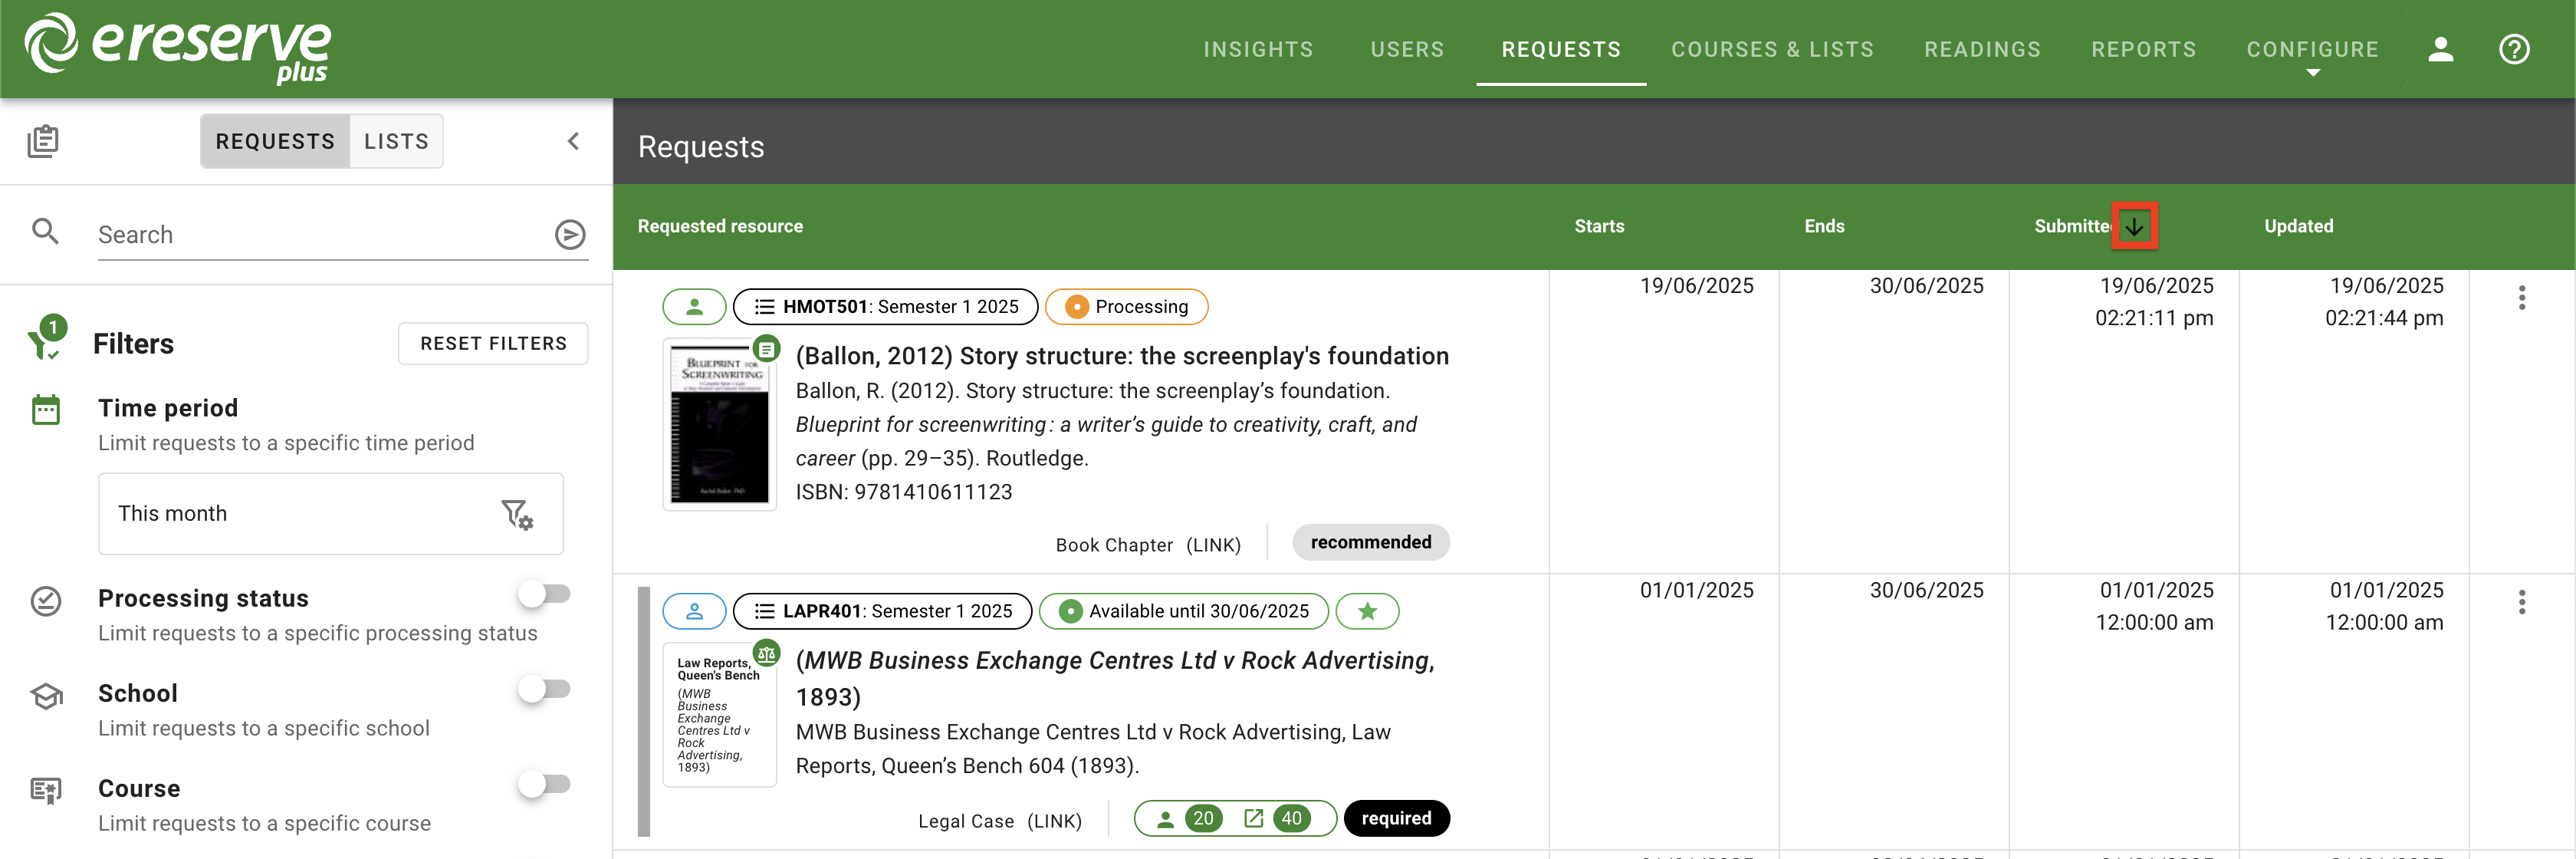Image resolution: width=2576 pixels, height=859 pixels.
Task: Click the star icon on the LAPR401 request
Action: (1367, 611)
